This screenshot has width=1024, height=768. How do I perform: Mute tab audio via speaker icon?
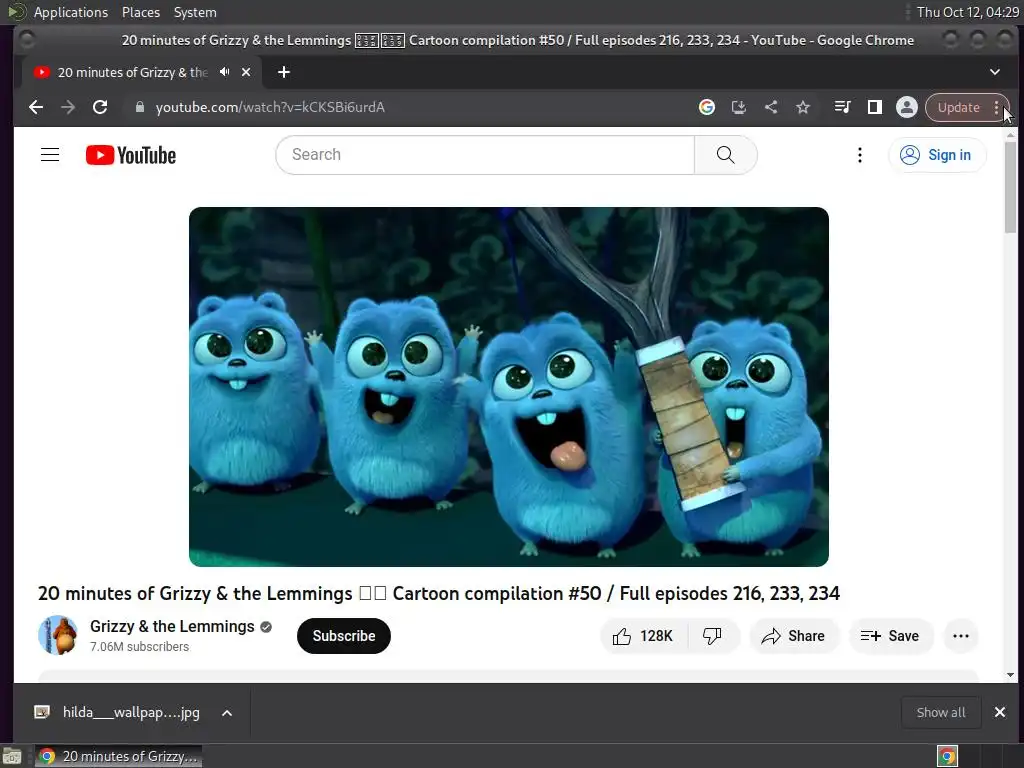(x=225, y=72)
